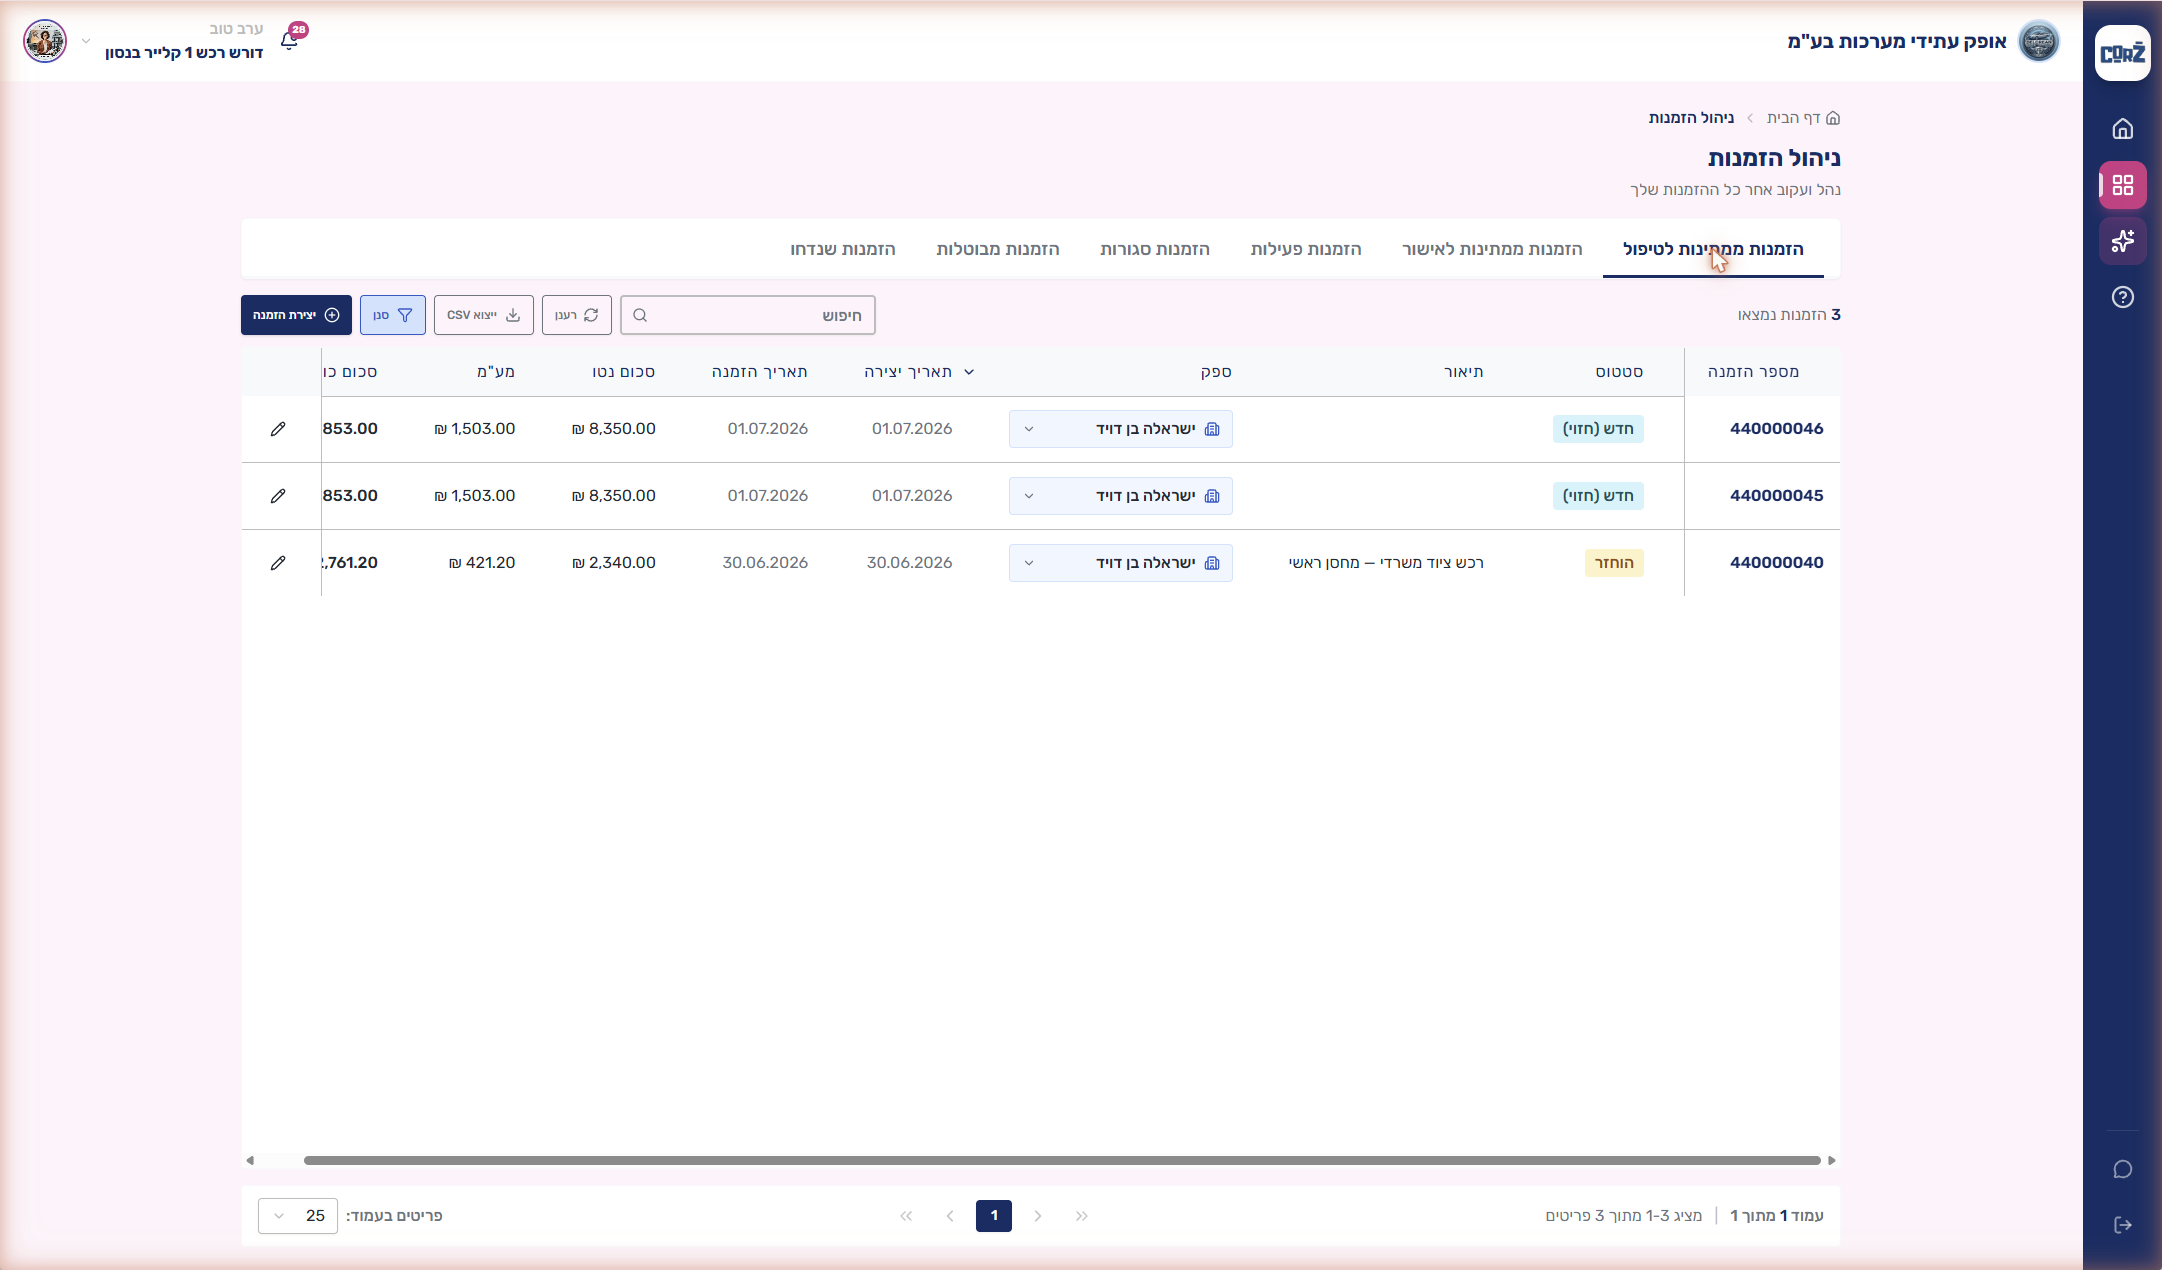The image size is (2162, 1270).
Task: Click the סטטוס column header
Action: (x=1619, y=372)
